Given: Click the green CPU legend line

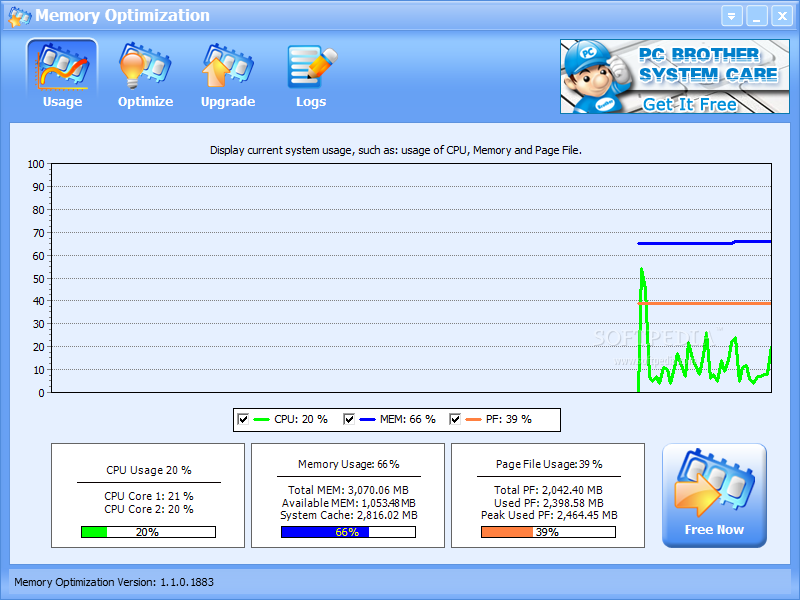Looking at the screenshot, I should (261, 419).
